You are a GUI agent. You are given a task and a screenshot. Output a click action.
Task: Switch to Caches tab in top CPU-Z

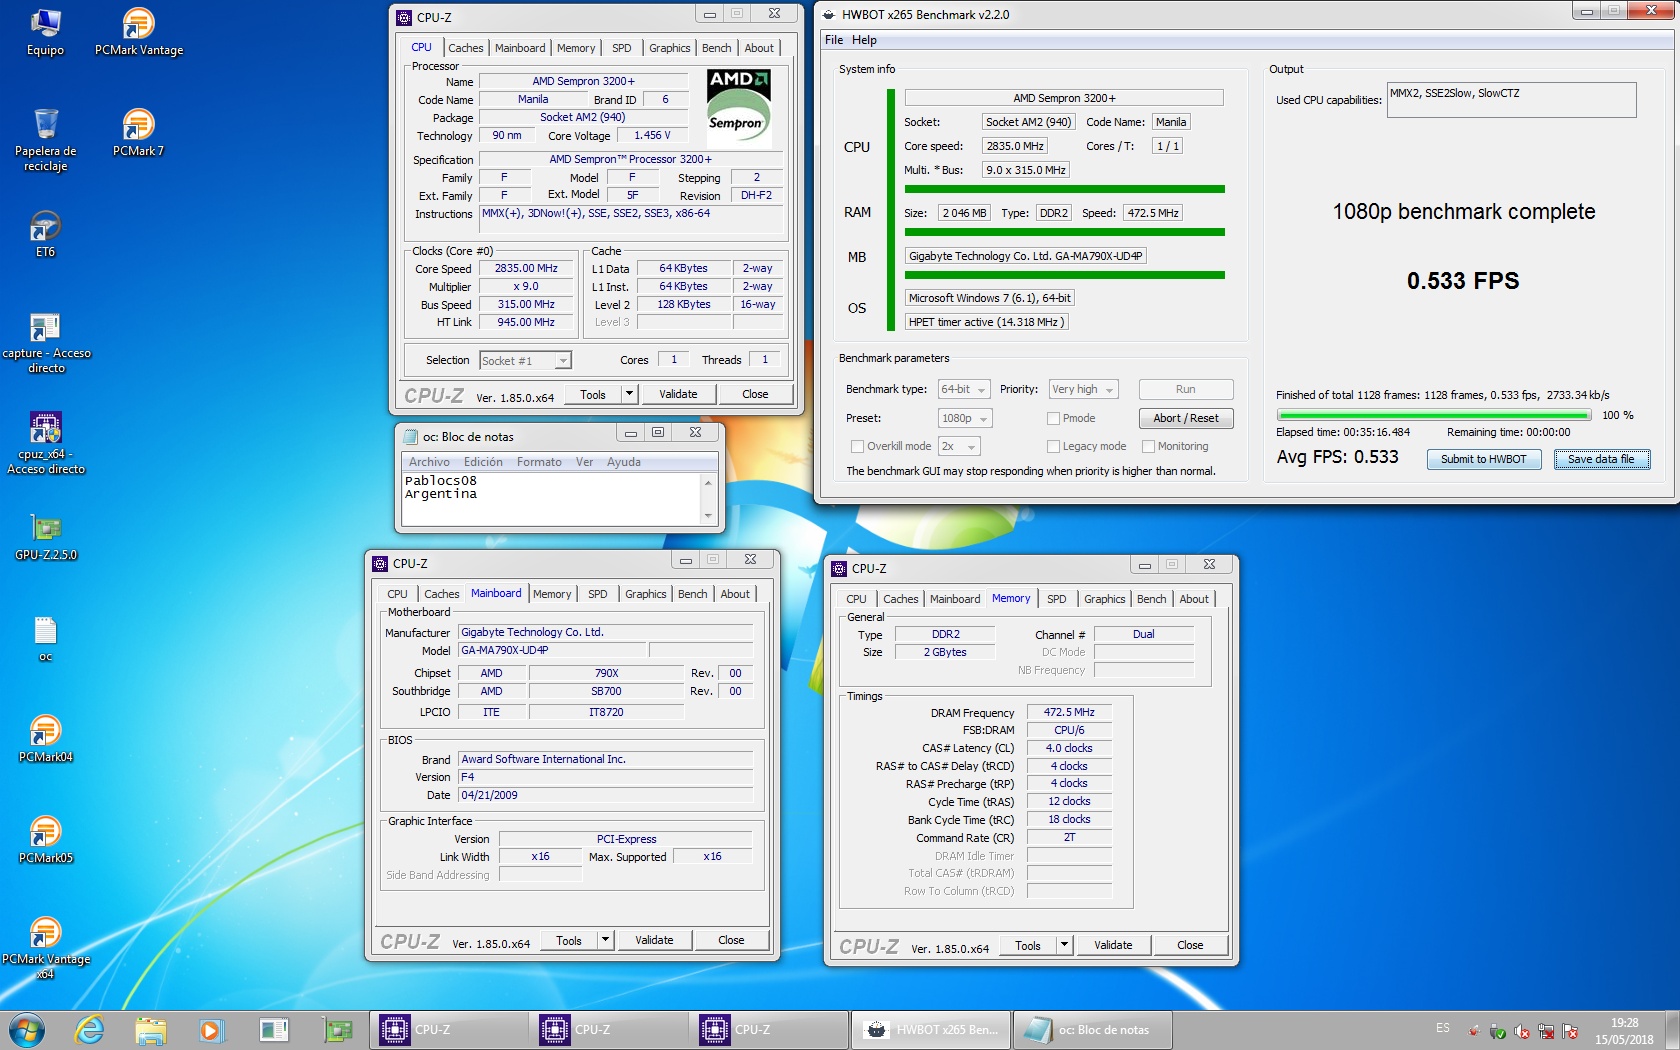coord(465,48)
